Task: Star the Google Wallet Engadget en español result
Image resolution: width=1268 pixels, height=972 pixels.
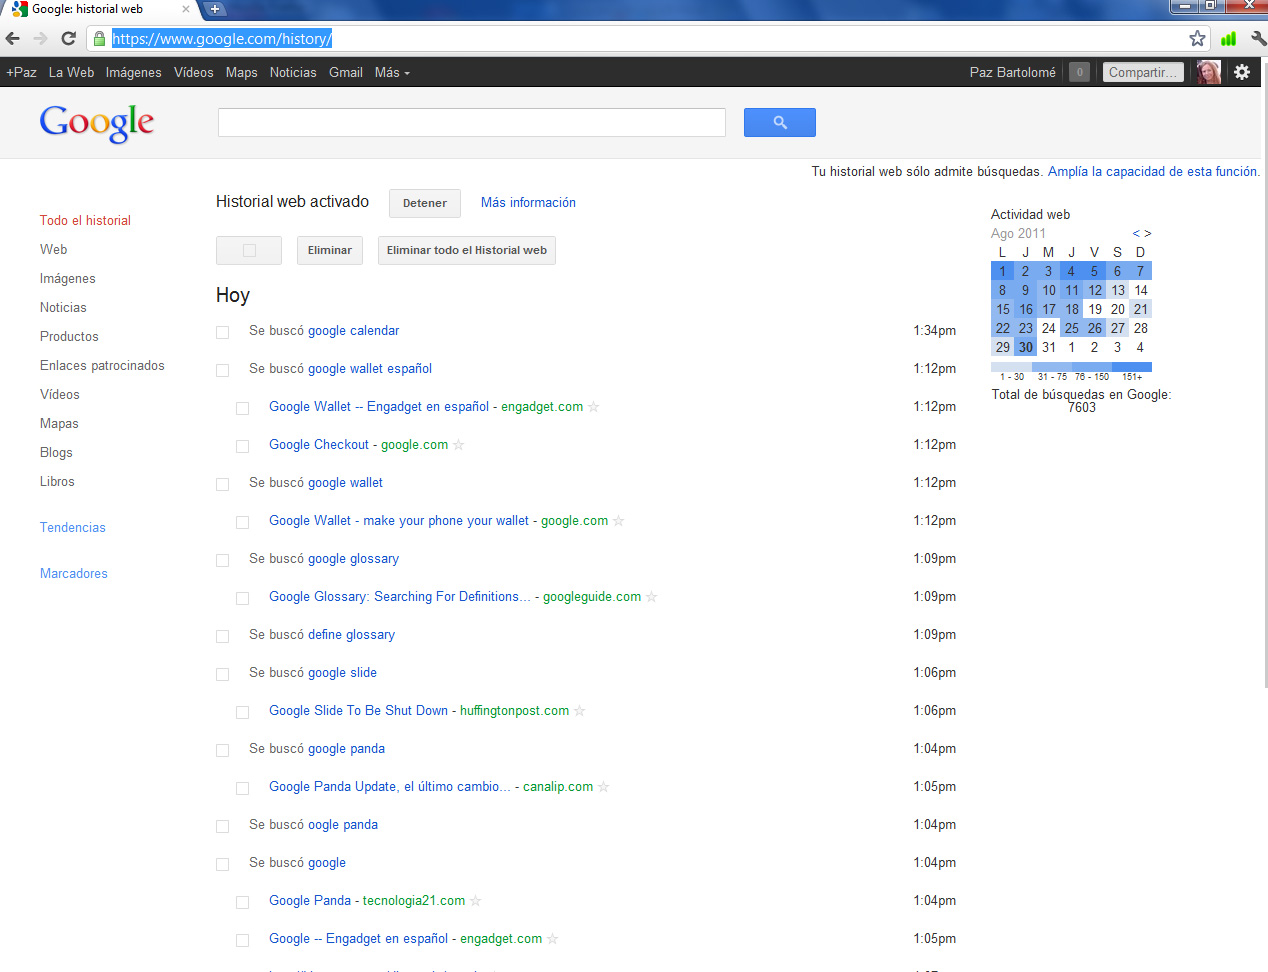Action: click(x=594, y=407)
